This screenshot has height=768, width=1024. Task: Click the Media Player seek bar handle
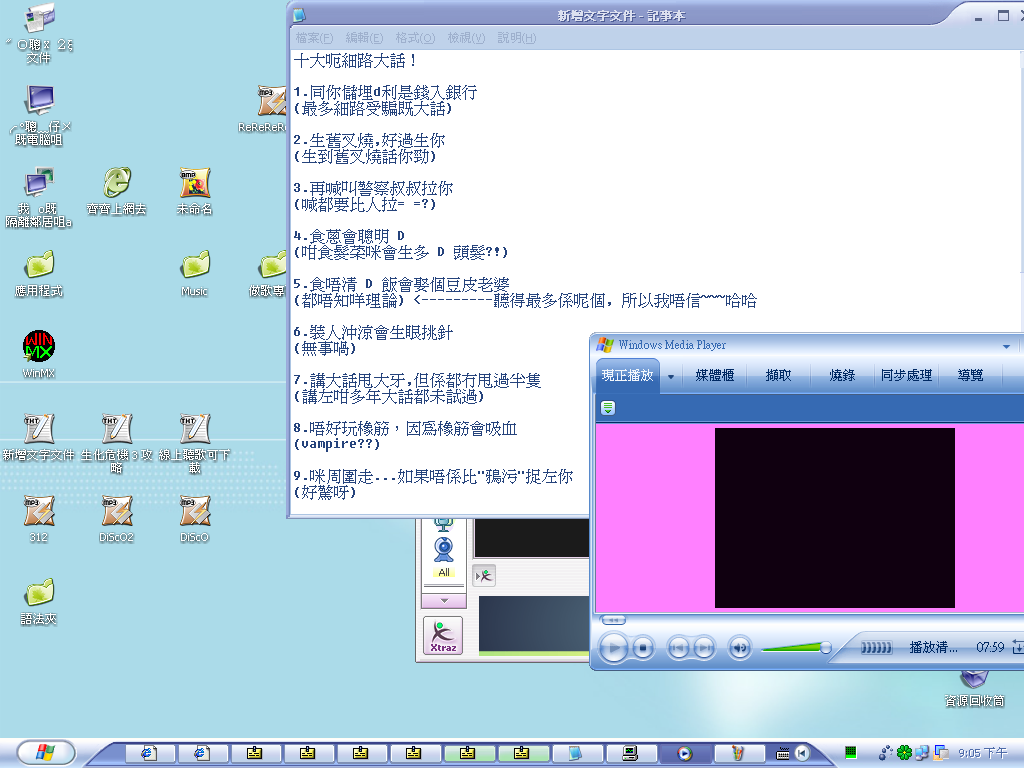tap(613, 620)
